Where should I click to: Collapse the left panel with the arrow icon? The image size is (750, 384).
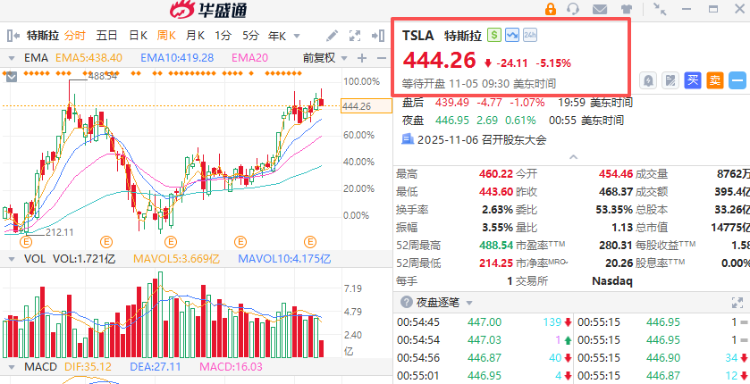tap(13, 35)
